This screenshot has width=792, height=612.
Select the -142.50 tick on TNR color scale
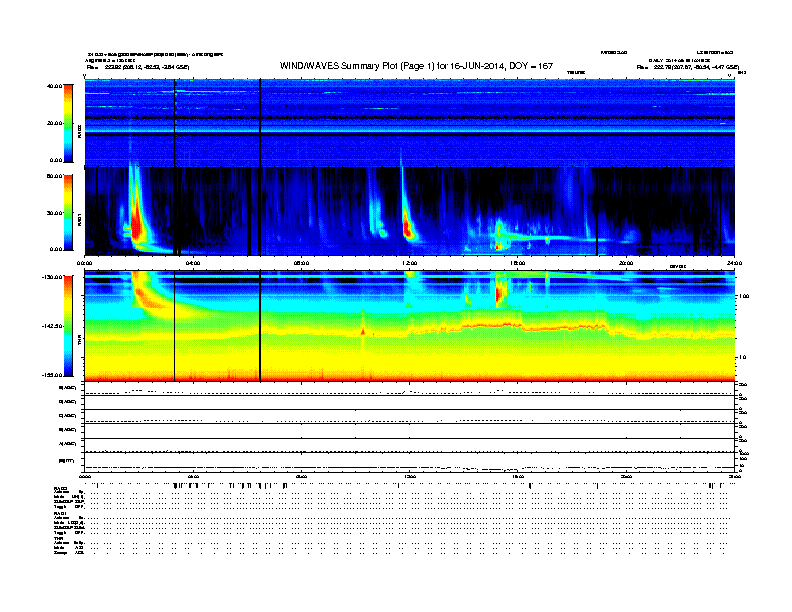coord(53,326)
